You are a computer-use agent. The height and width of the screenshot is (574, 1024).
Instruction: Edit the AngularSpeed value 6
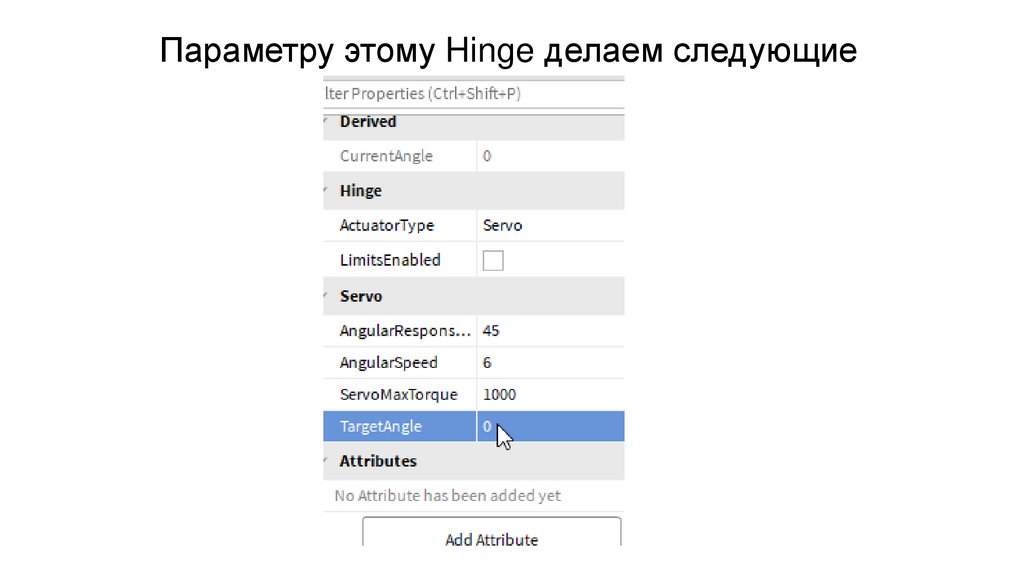550,362
